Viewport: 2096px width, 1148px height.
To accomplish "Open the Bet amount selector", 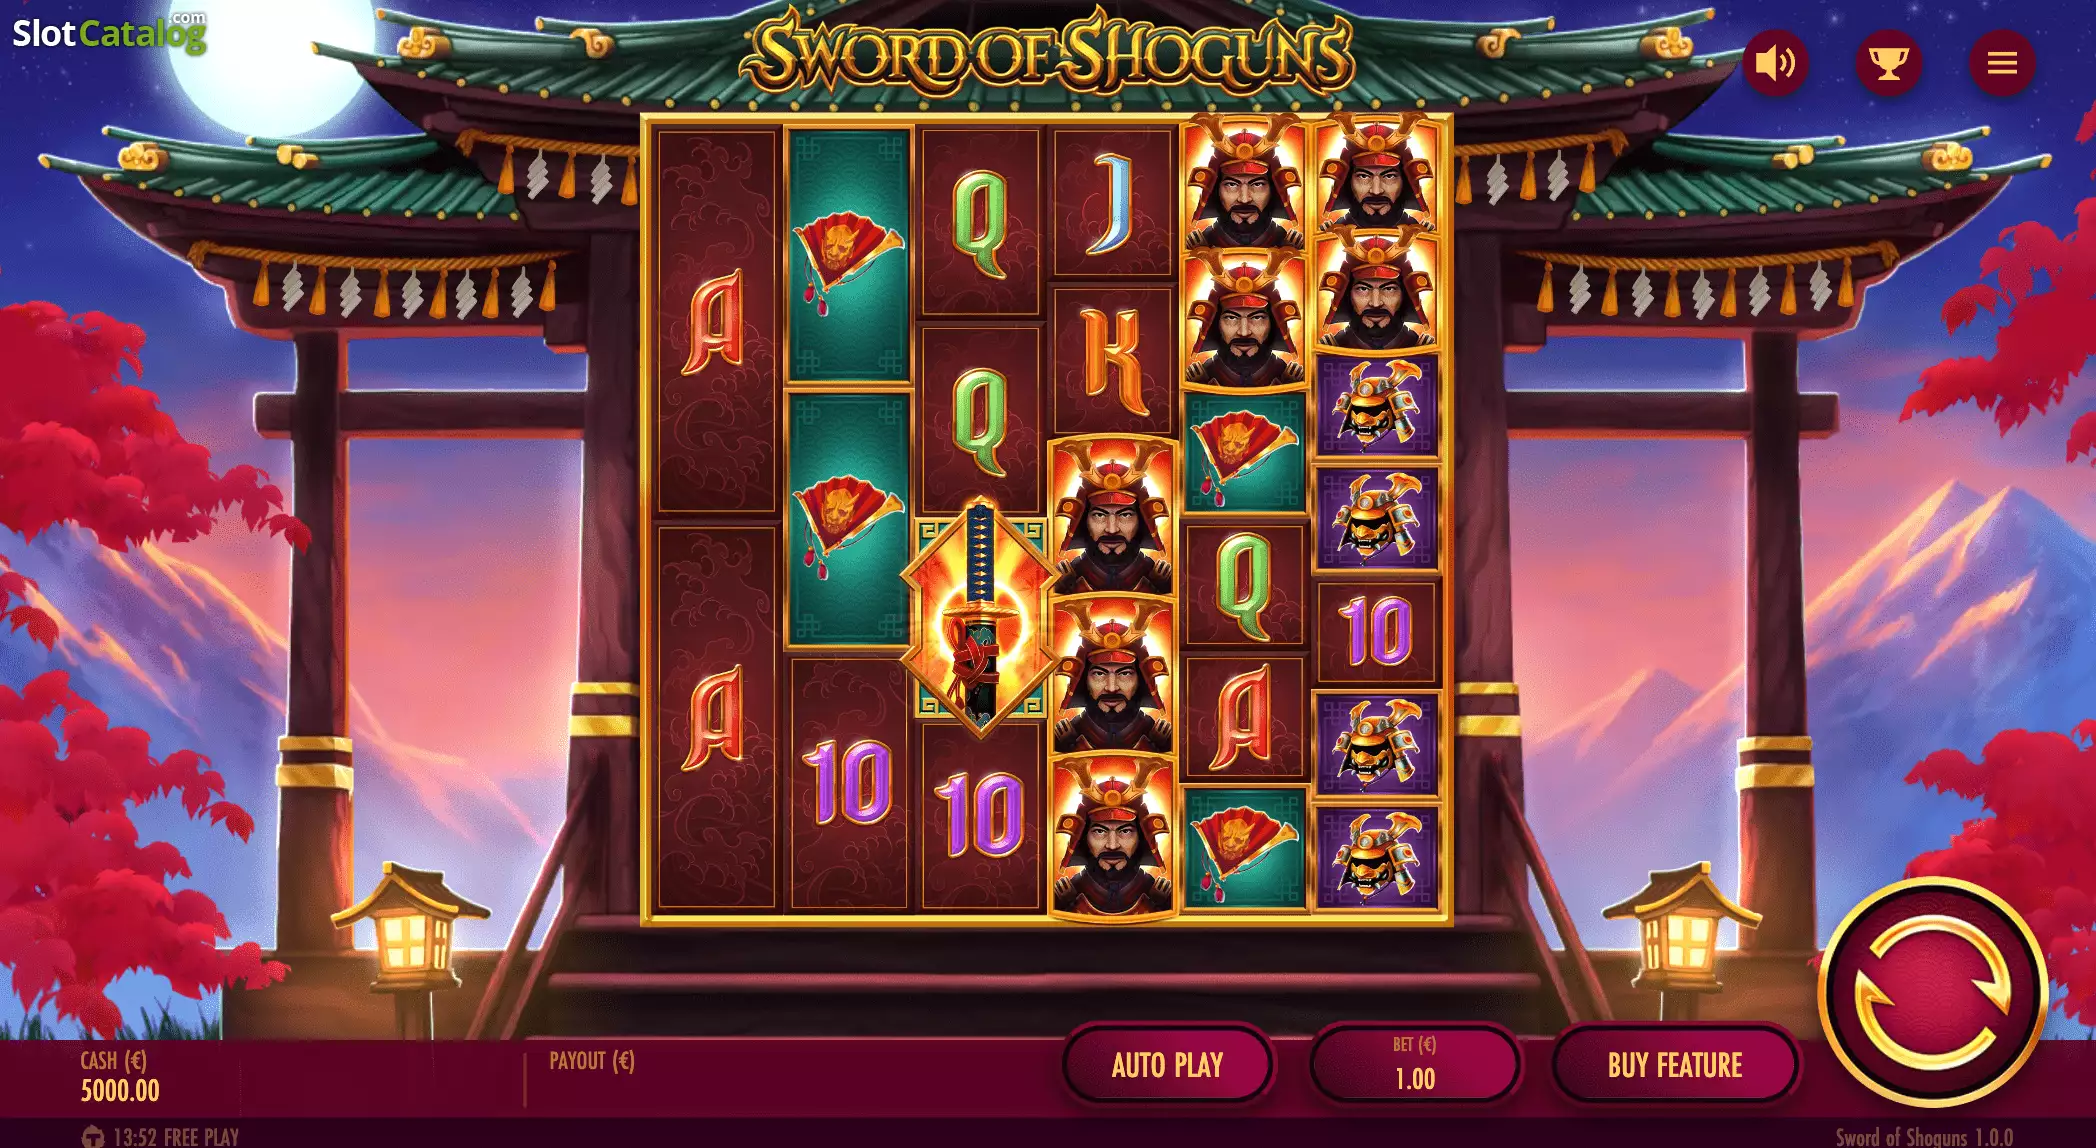I will (x=1415, y=1065).
